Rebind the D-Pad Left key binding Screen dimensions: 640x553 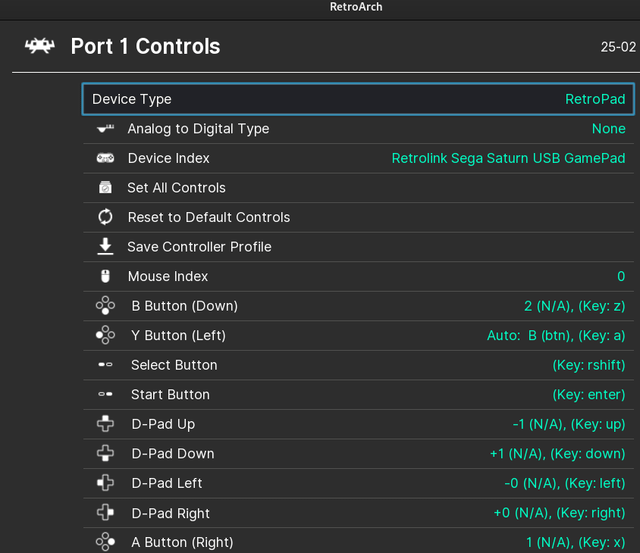pos(564,483)
